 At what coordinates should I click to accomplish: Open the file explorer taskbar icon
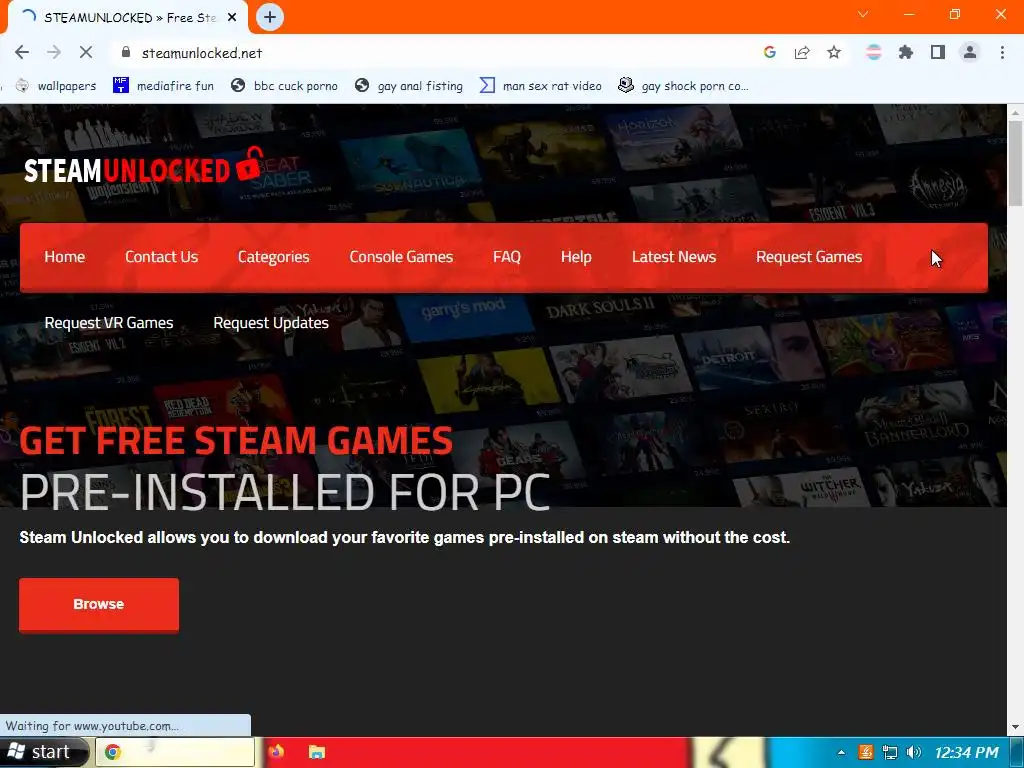[x=317, y=752]
